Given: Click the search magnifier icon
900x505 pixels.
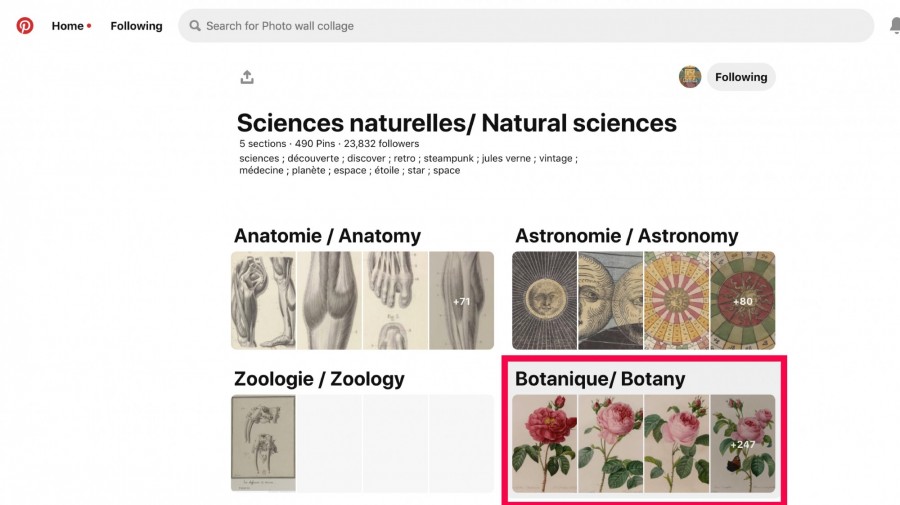Looking at the screenshot, I should coord(195,26).
